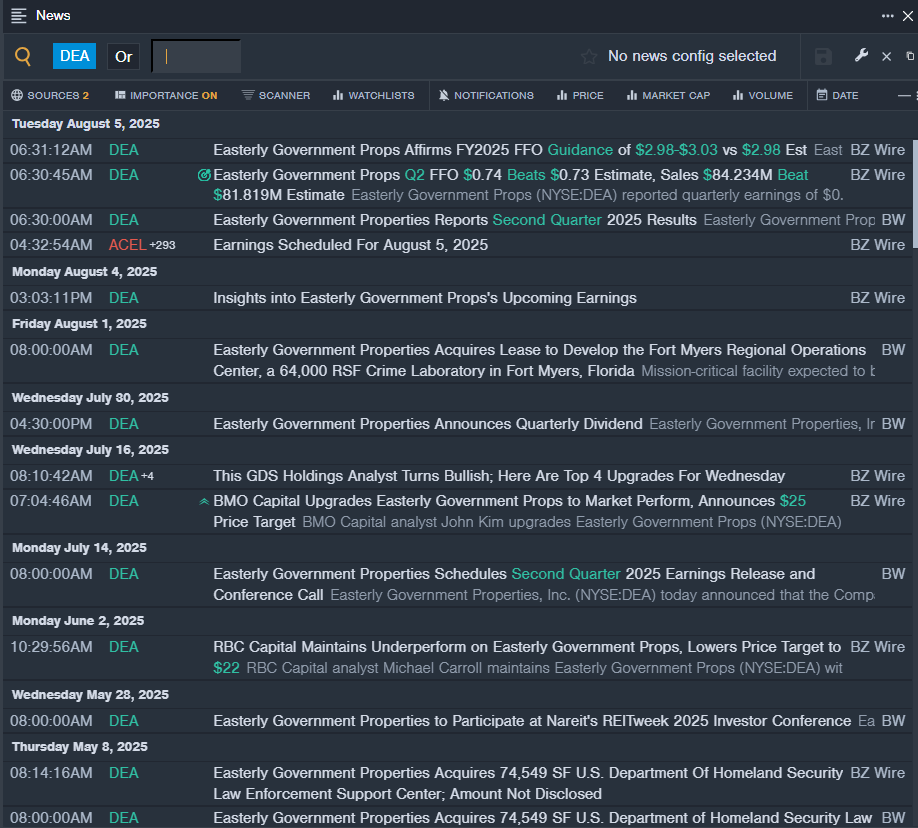Screen dimensions: 918x828
Task: Select the Monday June 2, 2025 date header
Action: (x=78, y=621)
